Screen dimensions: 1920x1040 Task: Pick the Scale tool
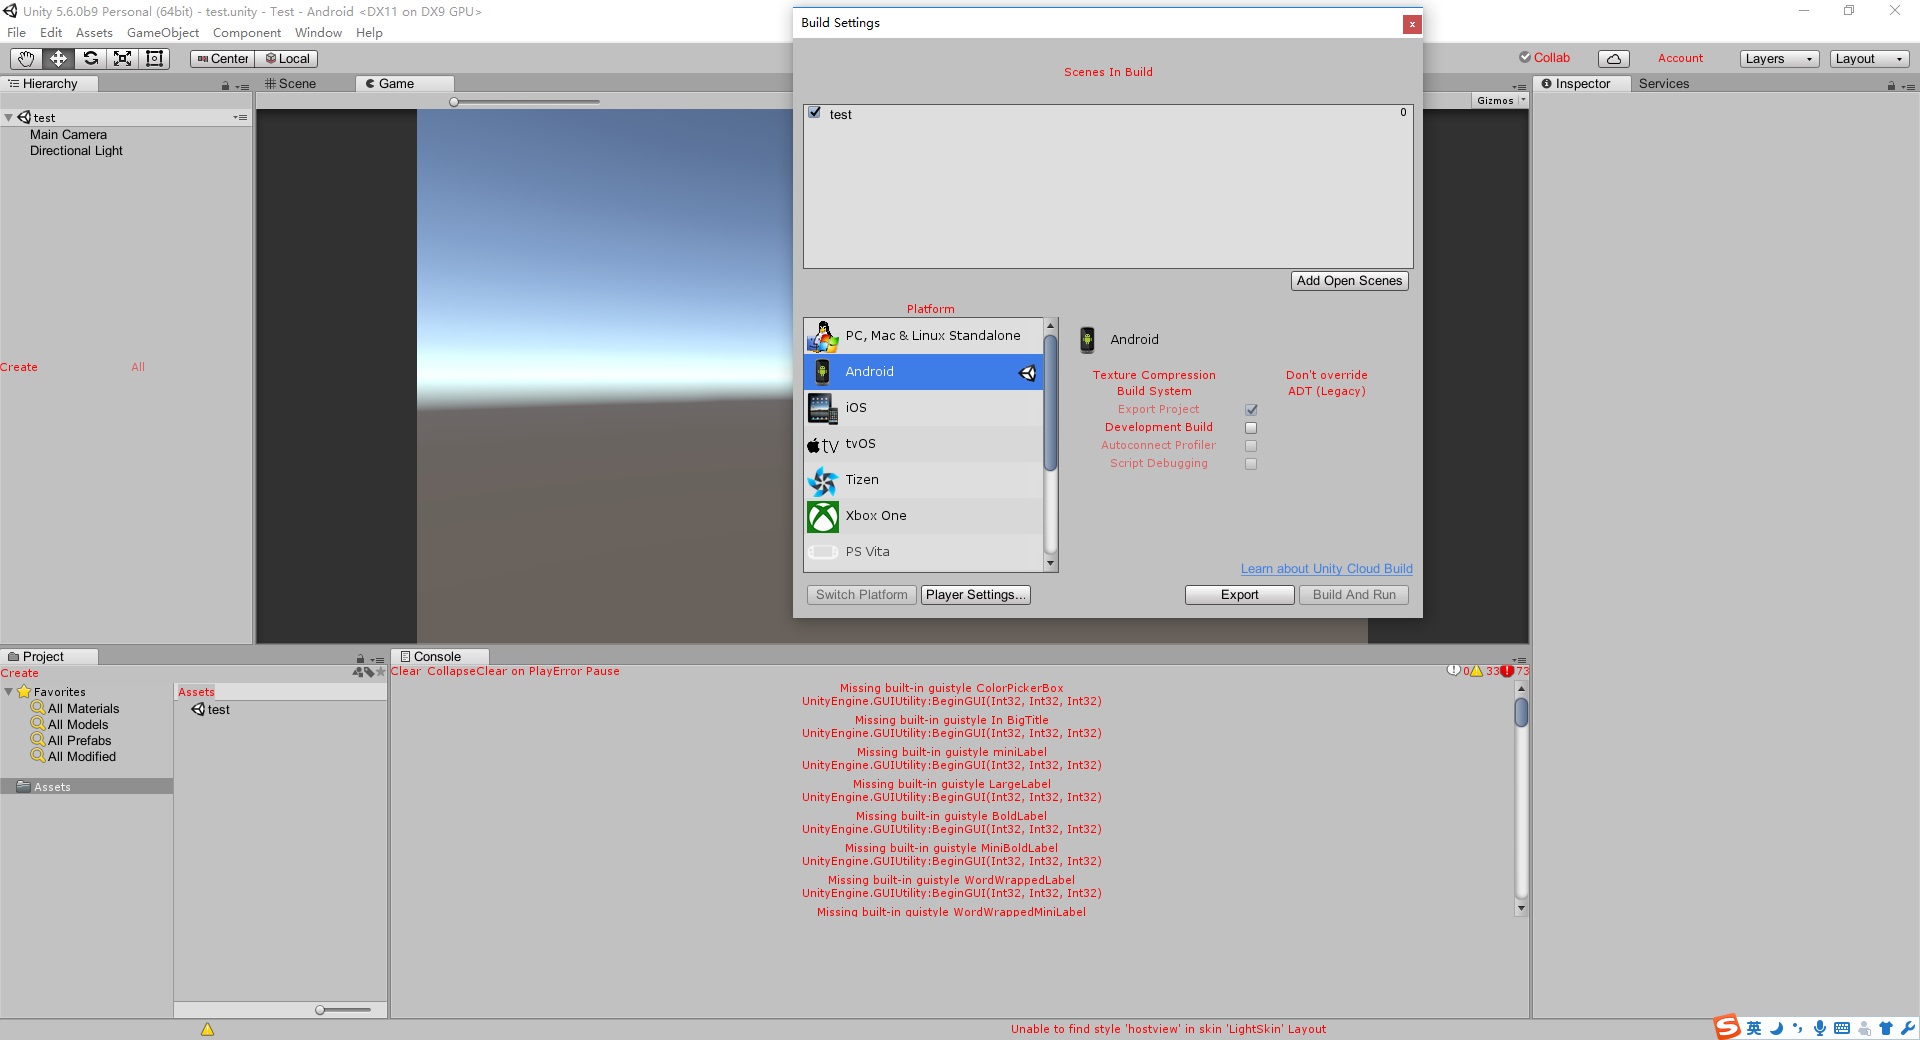(122, 59)
